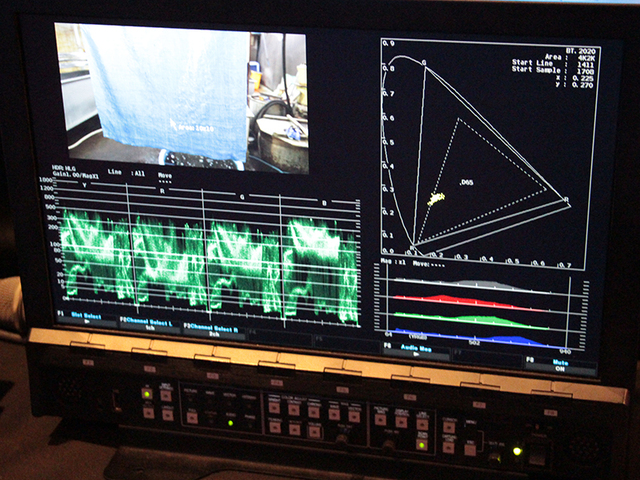This screenshot has width=640, height=480.
Task: Click the yellow chromaticity plot cluster
Action: 436,199
